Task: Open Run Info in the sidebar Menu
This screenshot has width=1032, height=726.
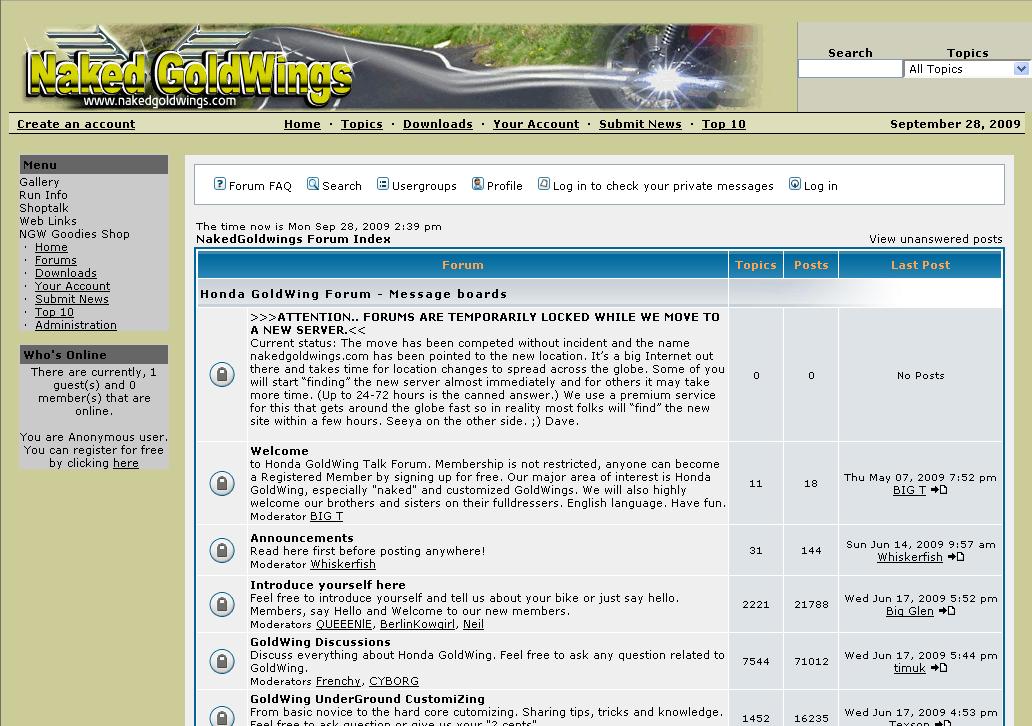Action: click(x=43, y=195)
